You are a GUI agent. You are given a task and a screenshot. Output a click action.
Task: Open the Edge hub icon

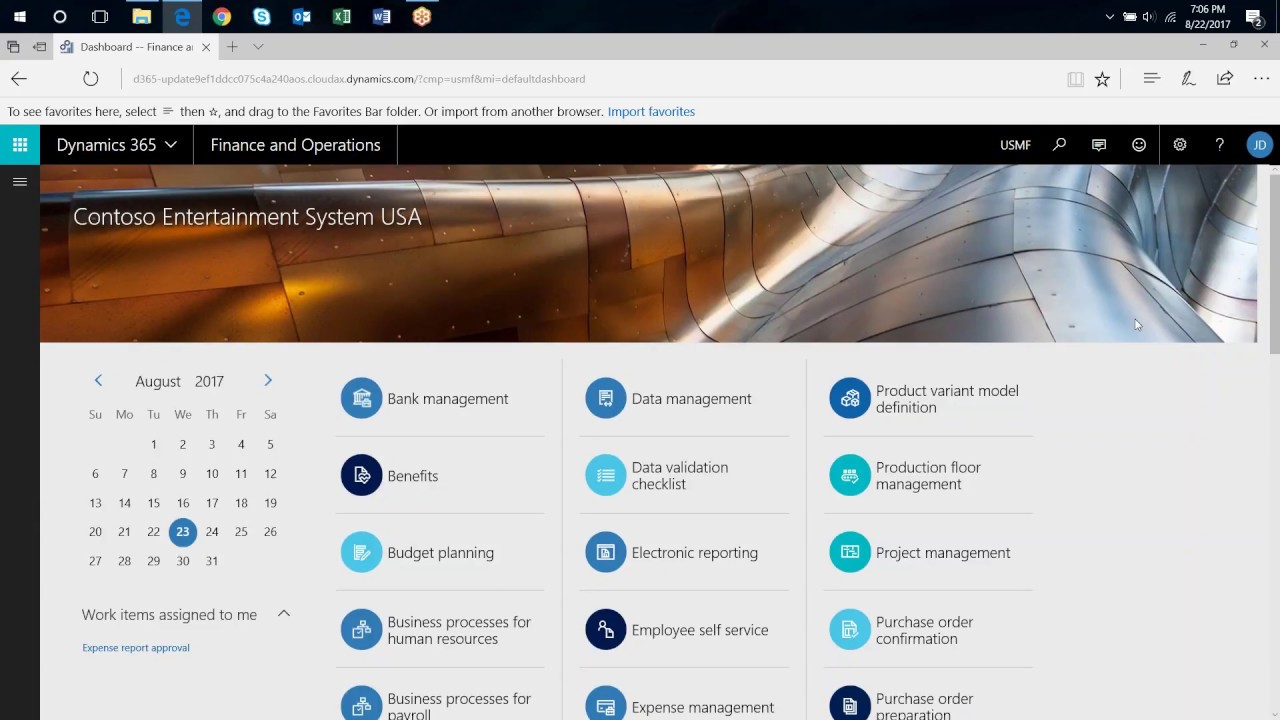click(x=1151, y=78)
